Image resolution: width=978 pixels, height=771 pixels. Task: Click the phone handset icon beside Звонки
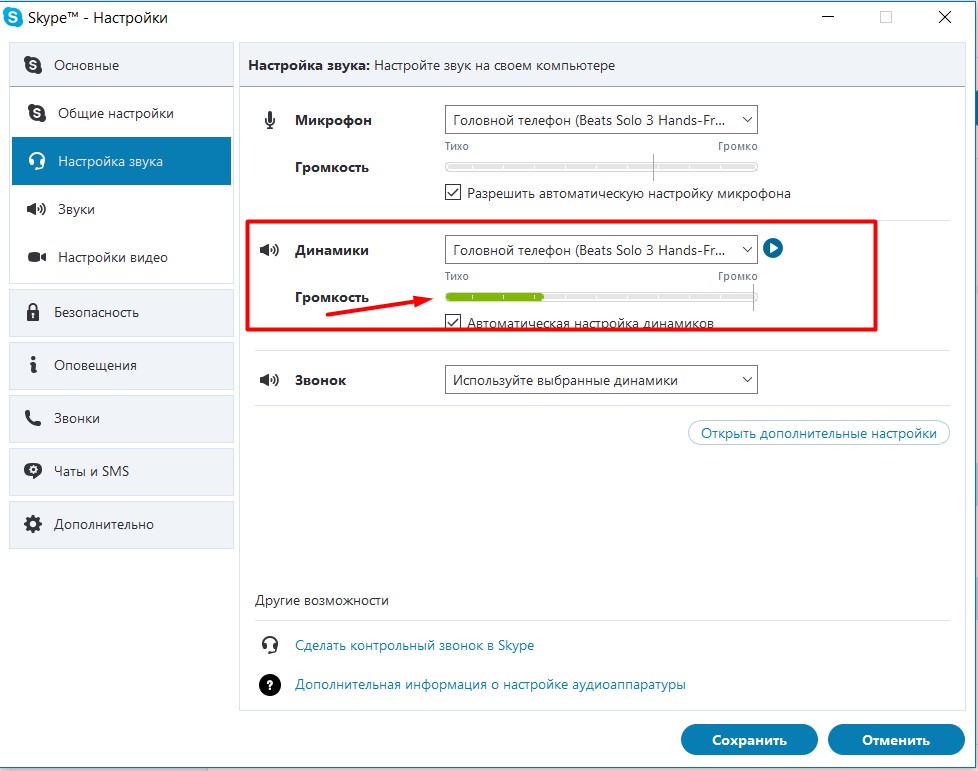click(x=32, y=417)
